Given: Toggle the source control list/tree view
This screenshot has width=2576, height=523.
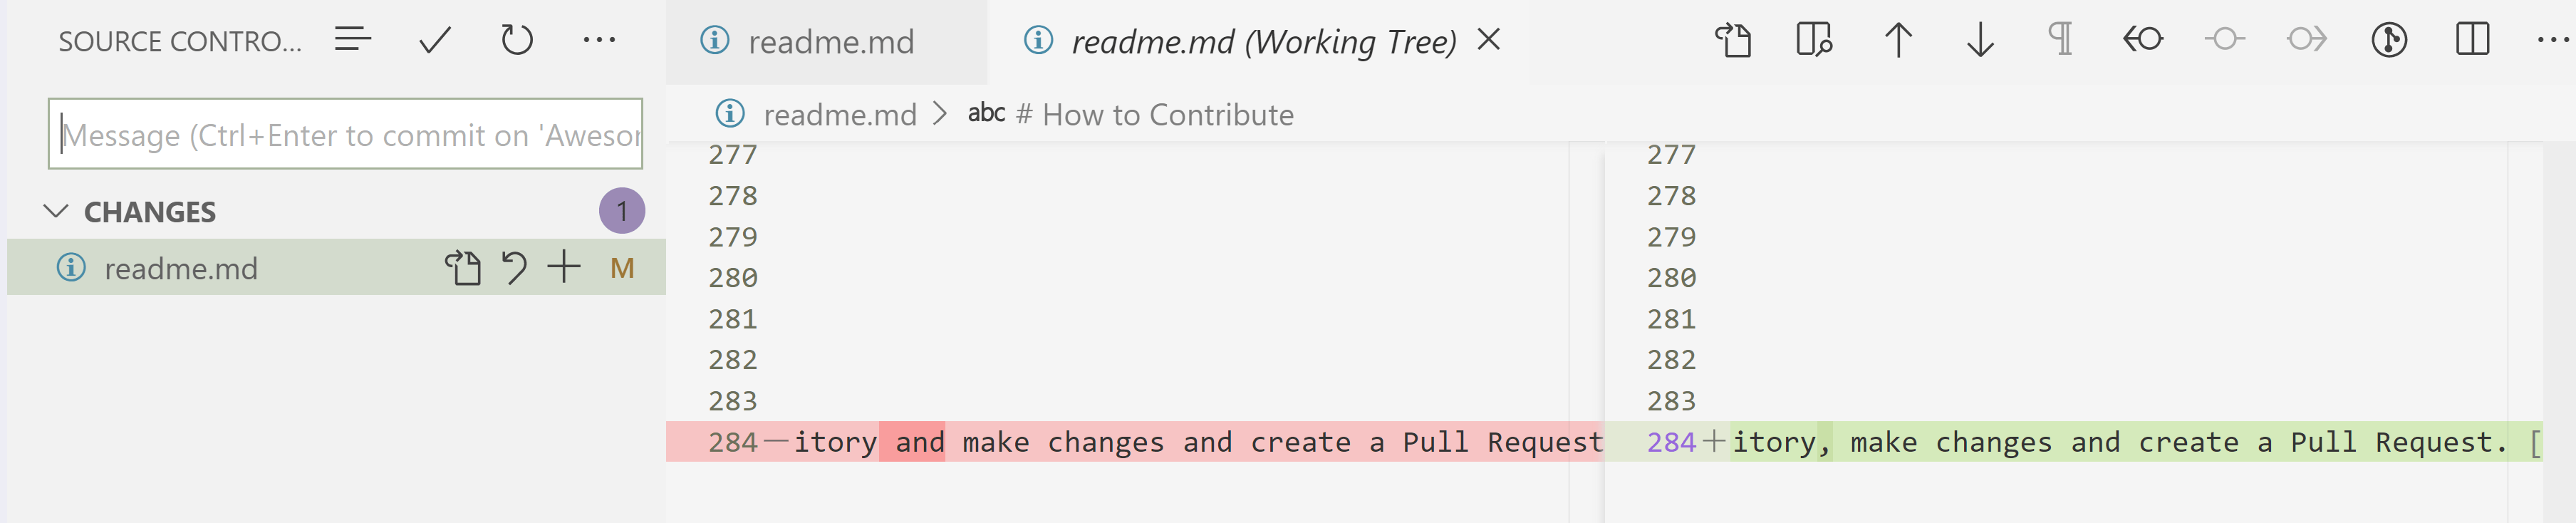Looking at the screenshot, I should point(353,40).
